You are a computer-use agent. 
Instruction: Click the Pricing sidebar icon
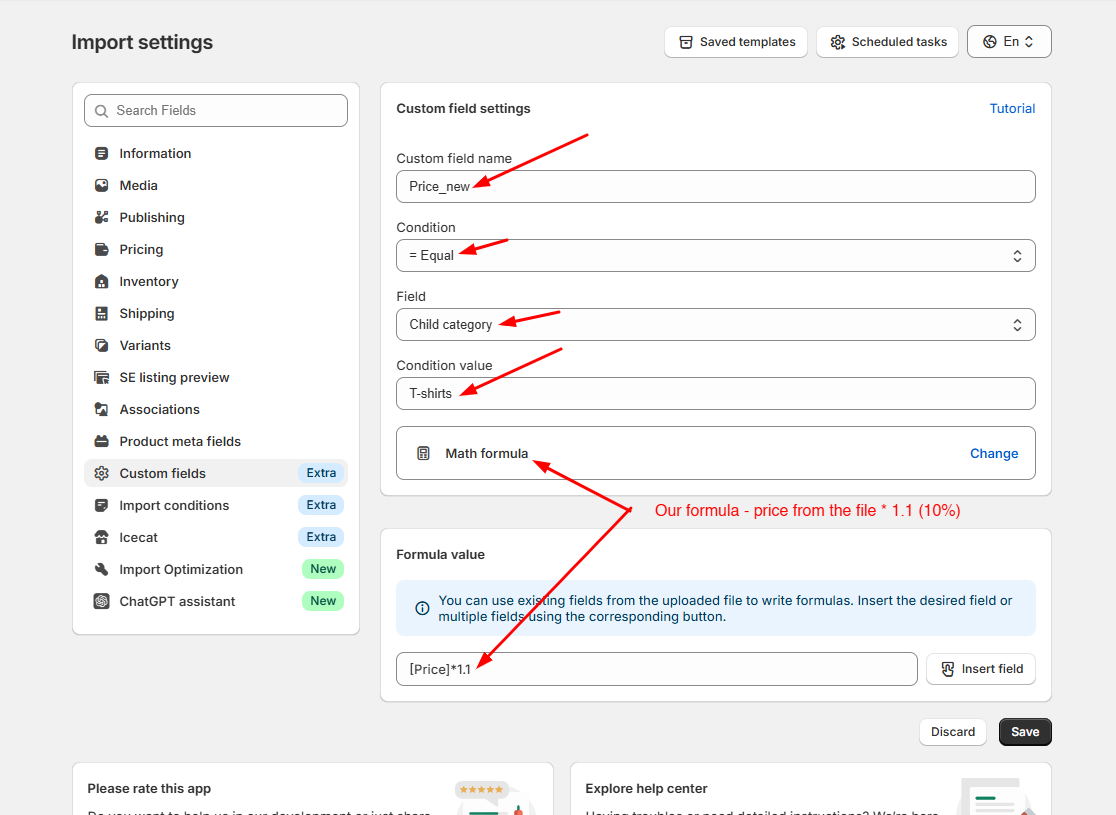point(102,250)
